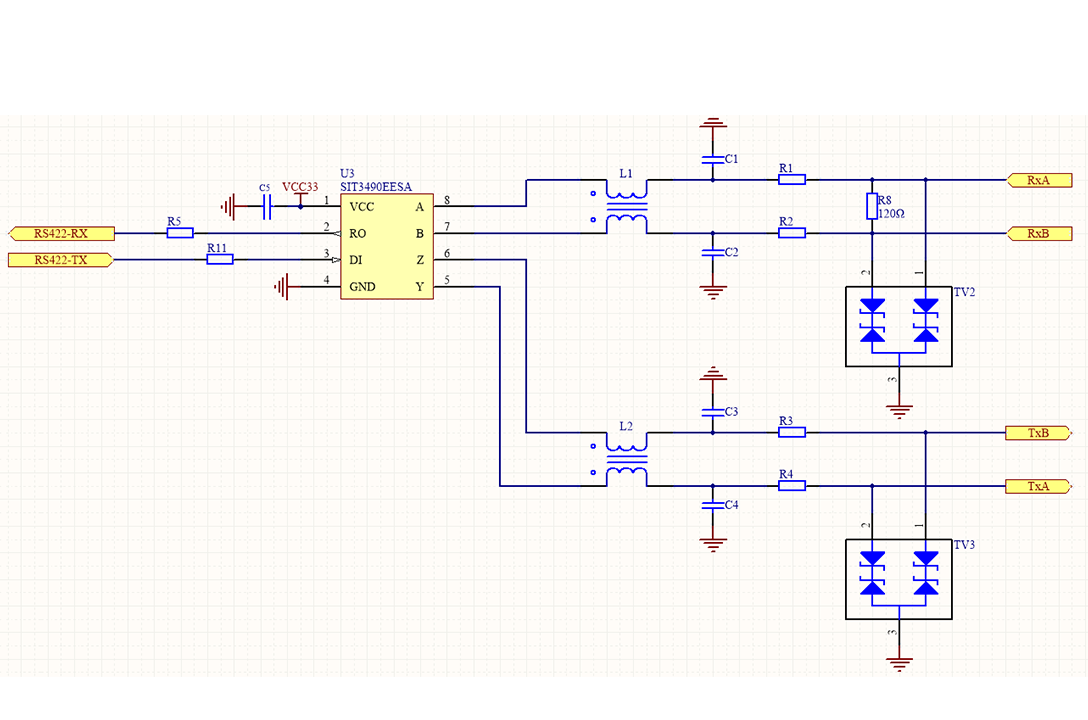
Task: Click the SIT3490EESA part name text
Action: tap(374, 187)
